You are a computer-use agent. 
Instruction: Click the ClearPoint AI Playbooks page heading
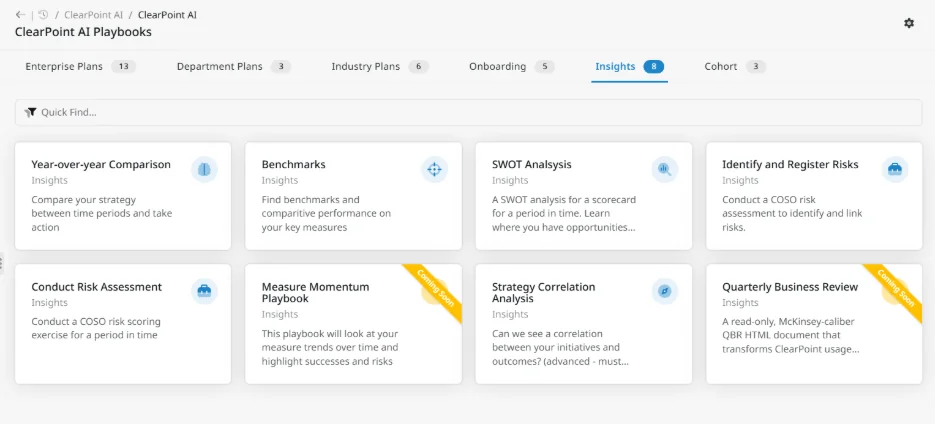pyautogui.click(x=83, y=32)
